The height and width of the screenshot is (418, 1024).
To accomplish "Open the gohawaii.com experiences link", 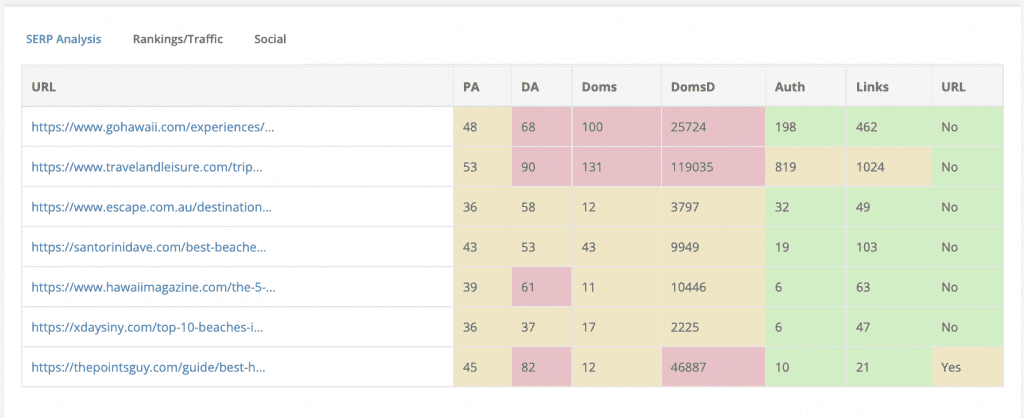I will [152, 127].
